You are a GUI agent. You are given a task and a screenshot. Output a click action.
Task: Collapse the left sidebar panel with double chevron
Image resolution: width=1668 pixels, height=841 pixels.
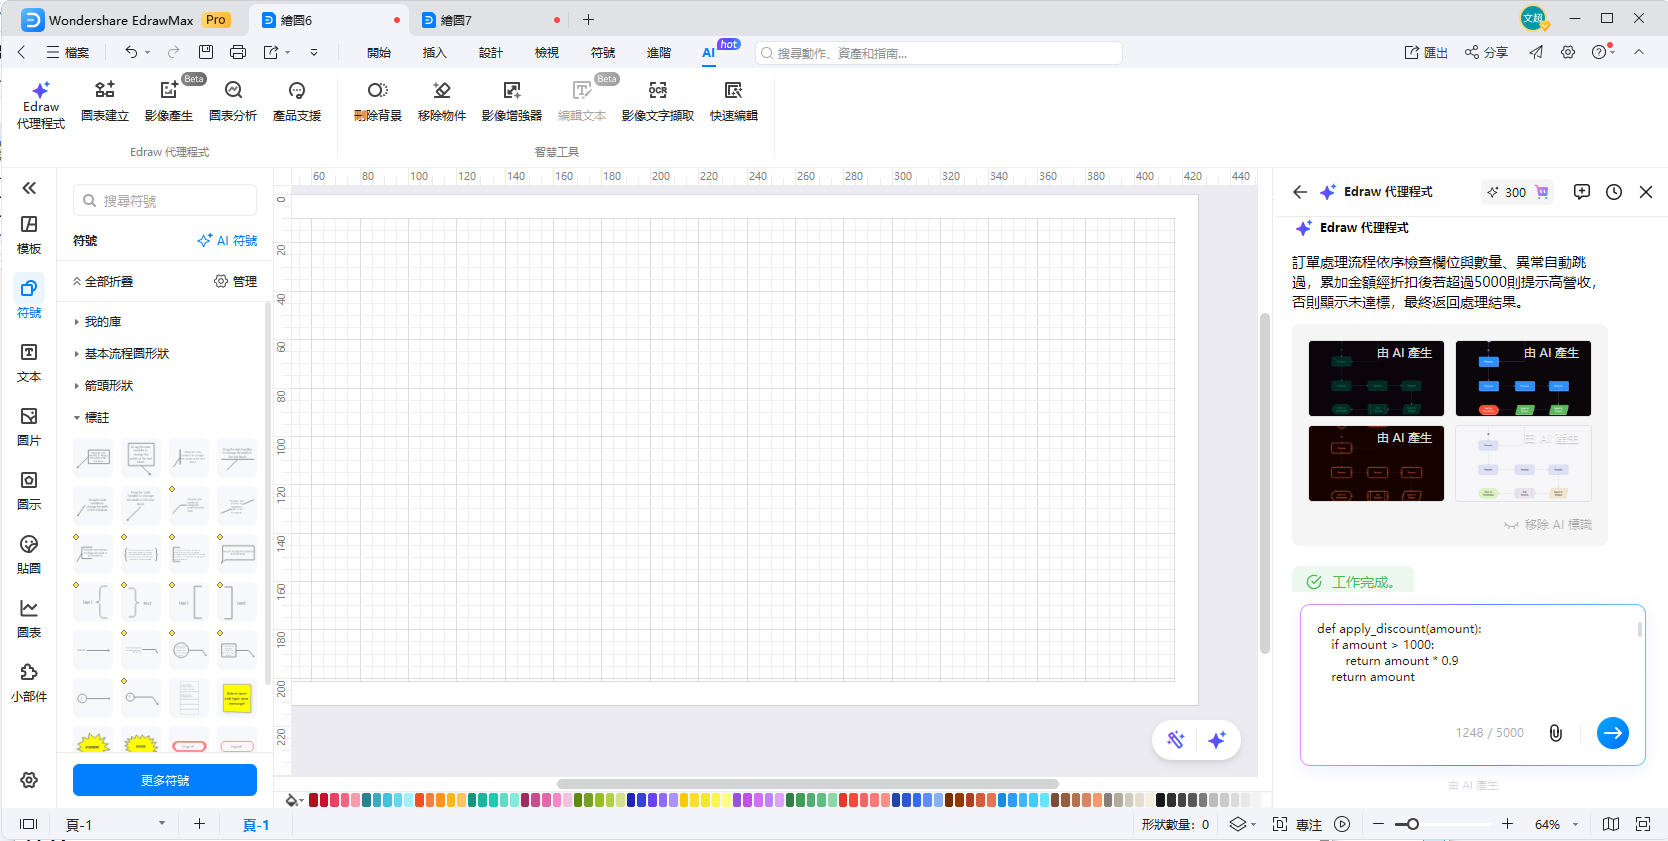29,188
